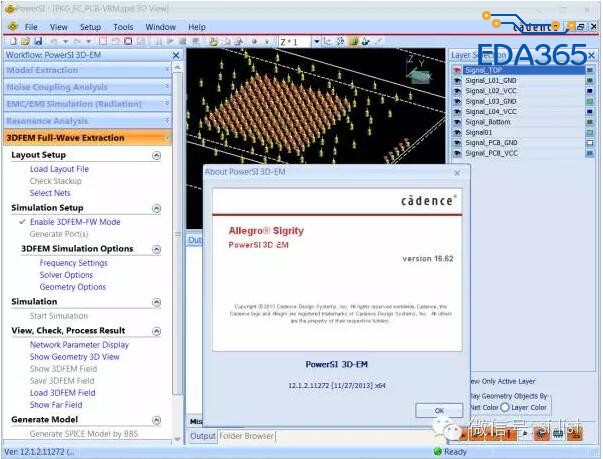603x459 pixels.
Task: Click Show Geometry 3D View link
Action: [x=75, y=357]
